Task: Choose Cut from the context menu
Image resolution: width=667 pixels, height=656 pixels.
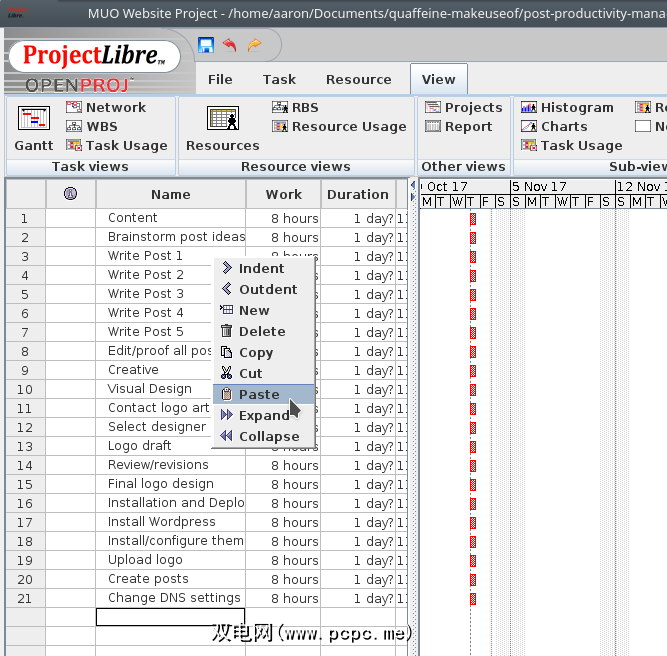Action: 263,373
